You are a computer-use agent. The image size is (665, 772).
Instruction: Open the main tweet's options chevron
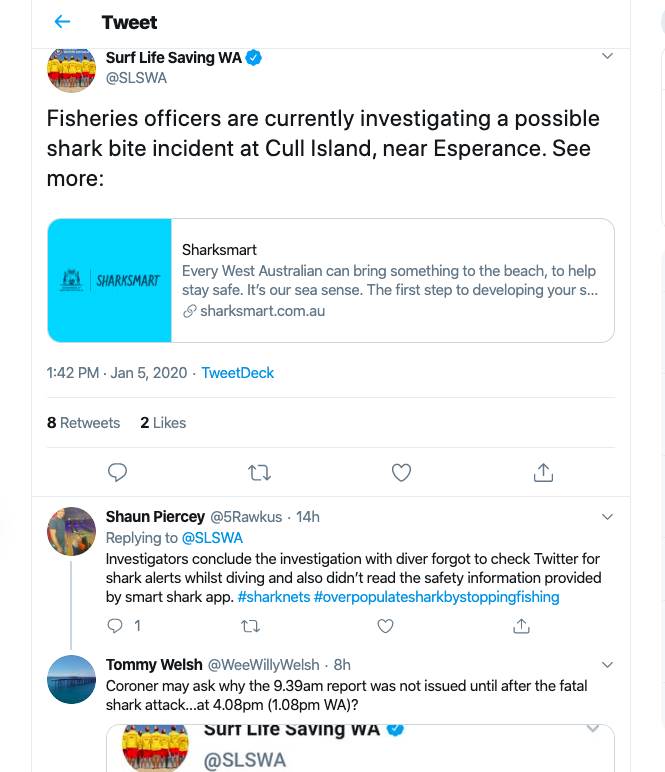(x=607, y=56)
